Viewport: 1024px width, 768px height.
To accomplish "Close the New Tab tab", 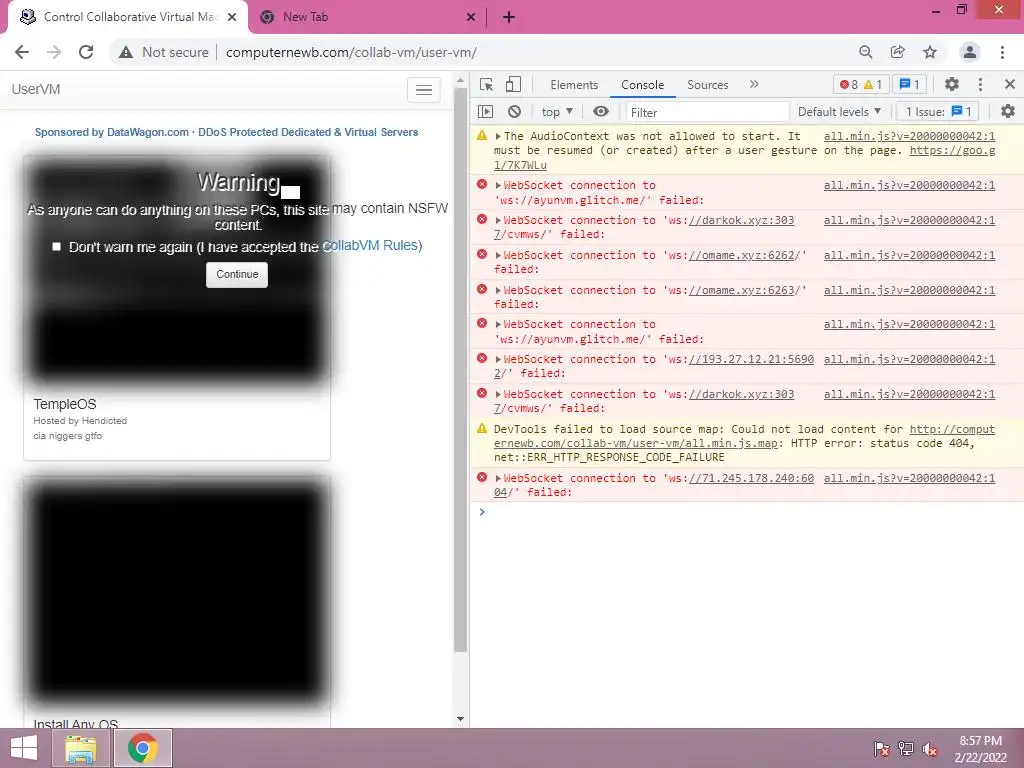I will click(x=471, y=18).
